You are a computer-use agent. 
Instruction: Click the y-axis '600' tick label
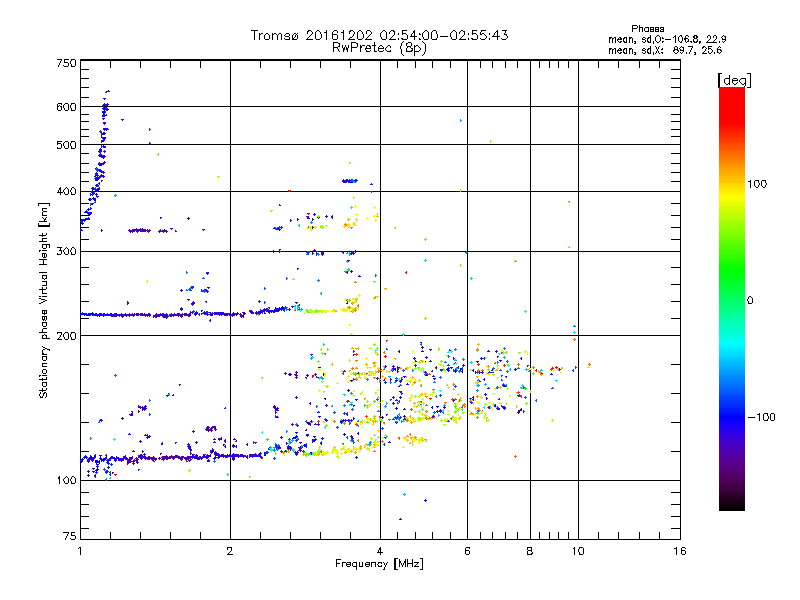[66, 107]
